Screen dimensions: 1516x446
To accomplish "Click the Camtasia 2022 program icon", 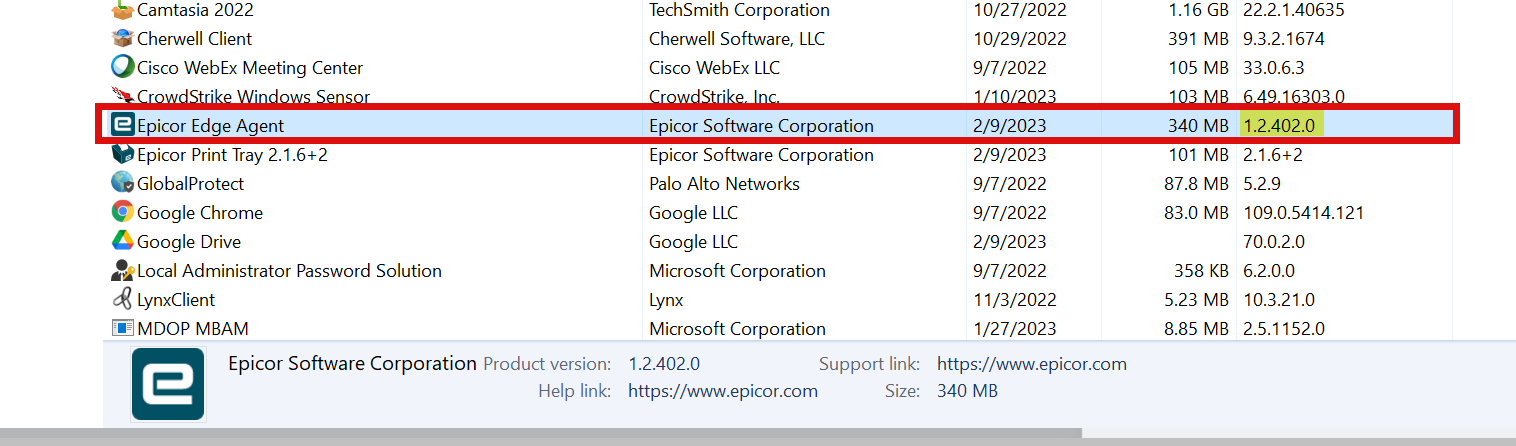I will (x=122, y=10).
